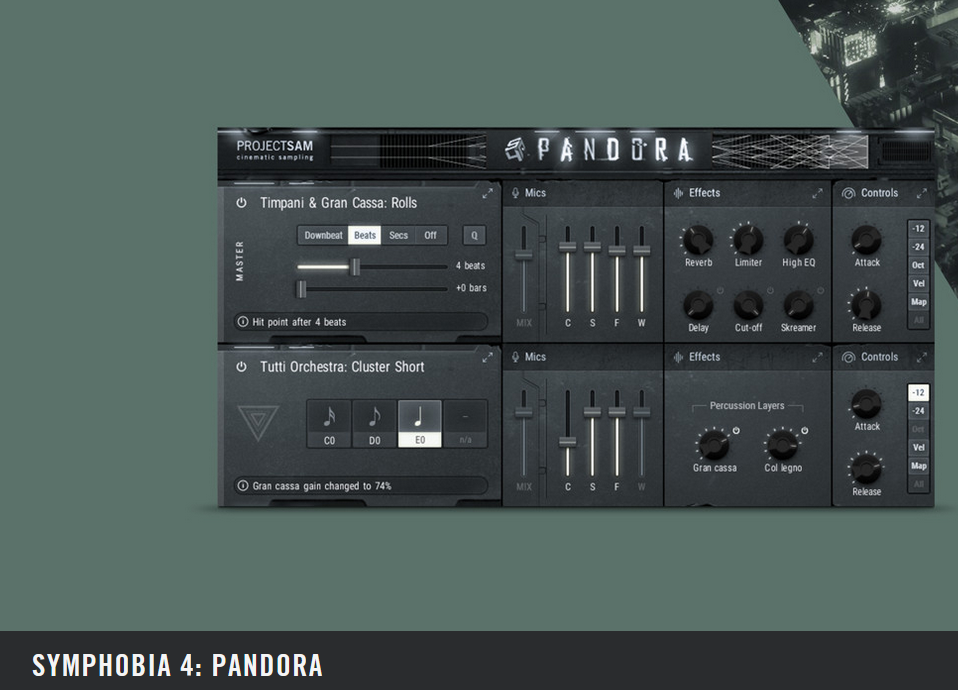Expand the Controls panel in the Tutti Orchestra row
This screenshot has width=958, height=690.
coord(922,358)
